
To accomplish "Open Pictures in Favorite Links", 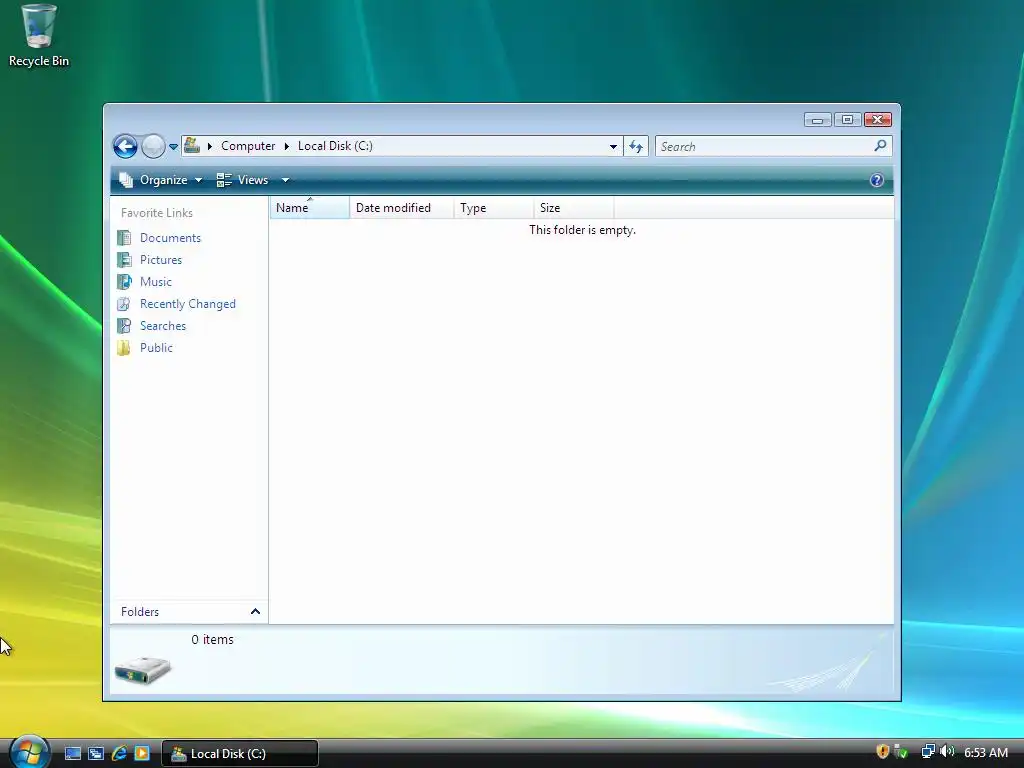I will 161,260.
